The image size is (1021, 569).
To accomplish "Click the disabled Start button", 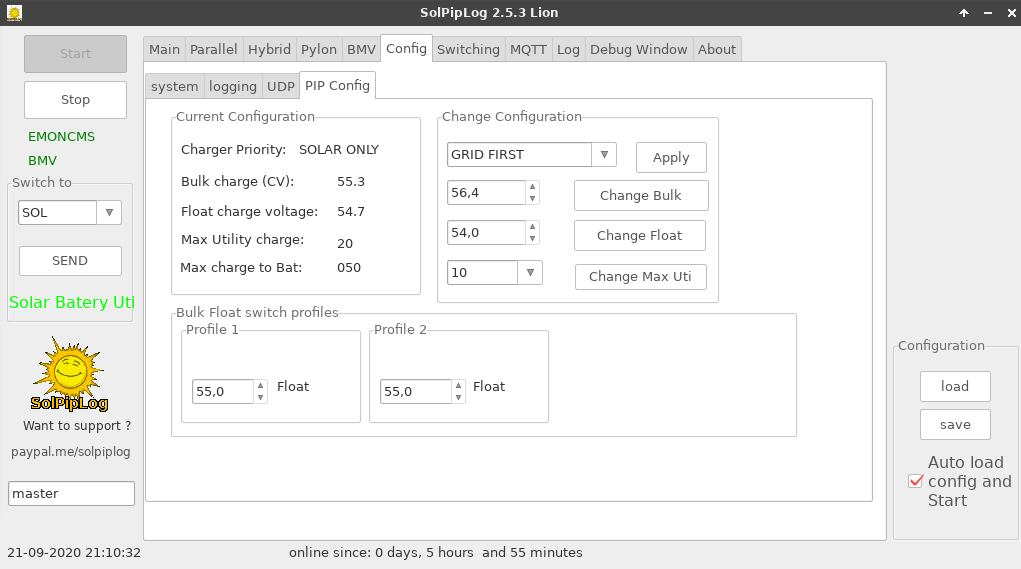I will [76, 54].
